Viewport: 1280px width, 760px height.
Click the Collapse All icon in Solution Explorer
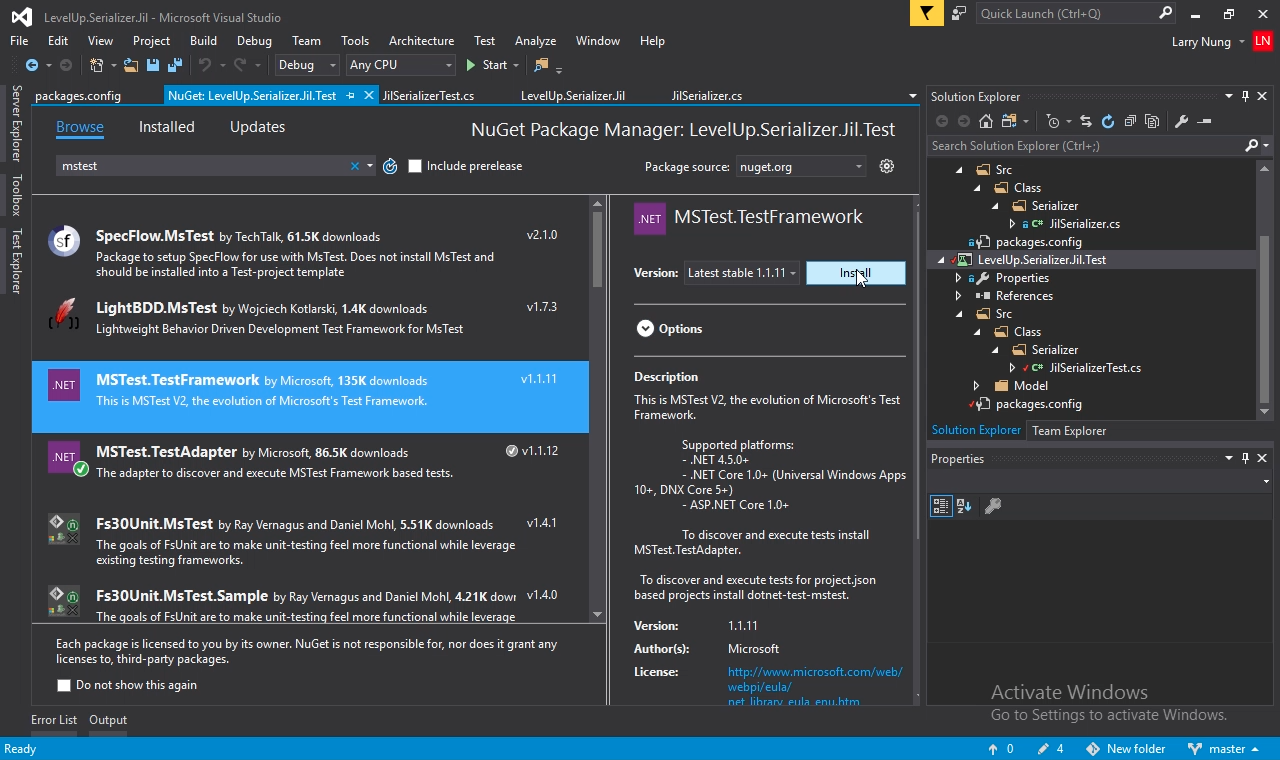(x=1130, y=121)
